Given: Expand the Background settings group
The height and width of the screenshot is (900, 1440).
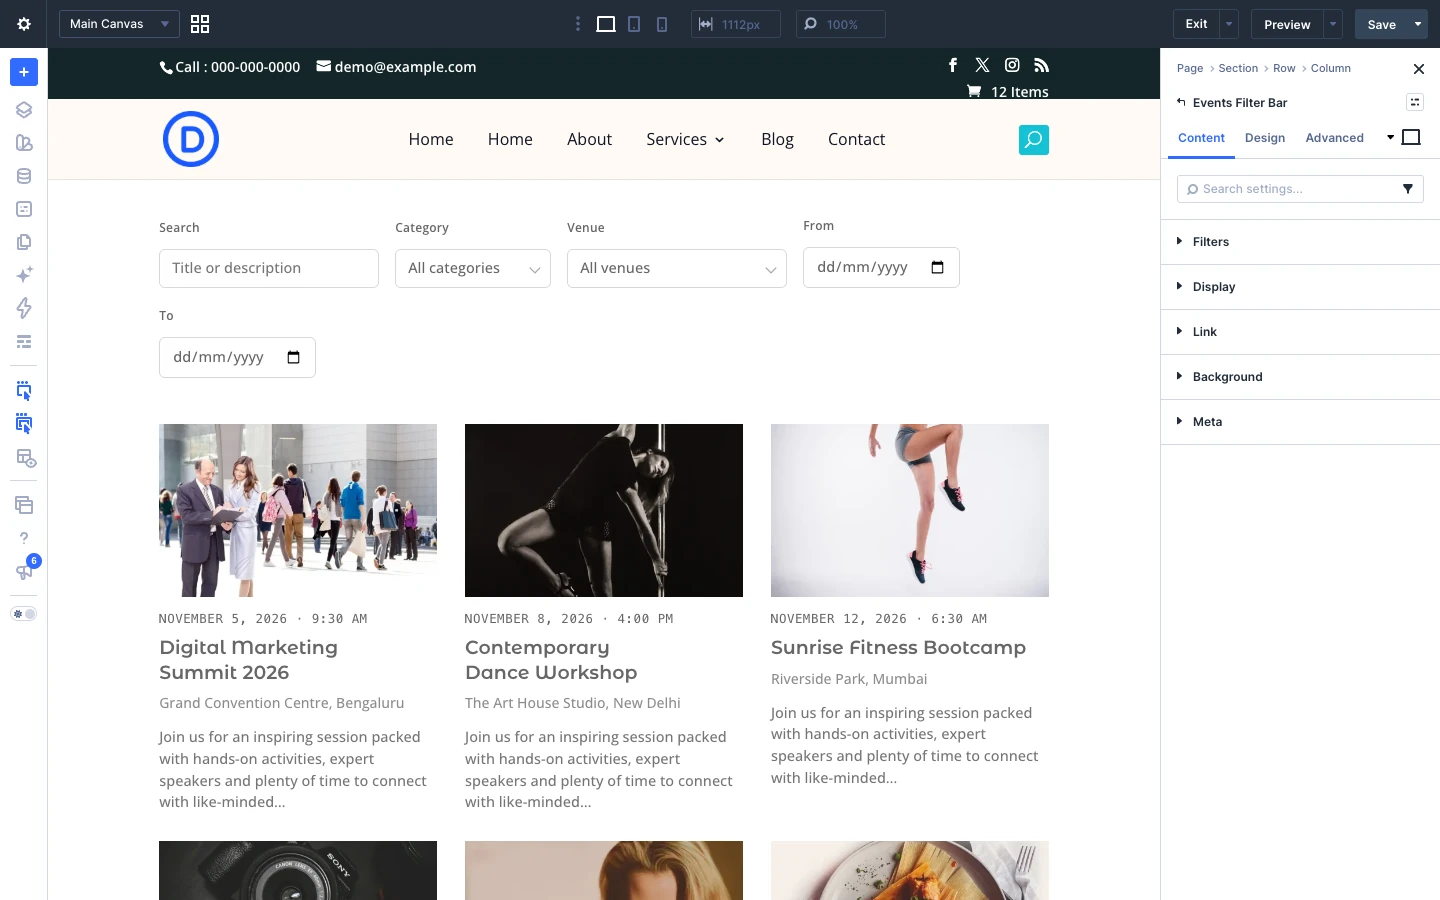Looking at the screenshot, I should coord(1300,377).
